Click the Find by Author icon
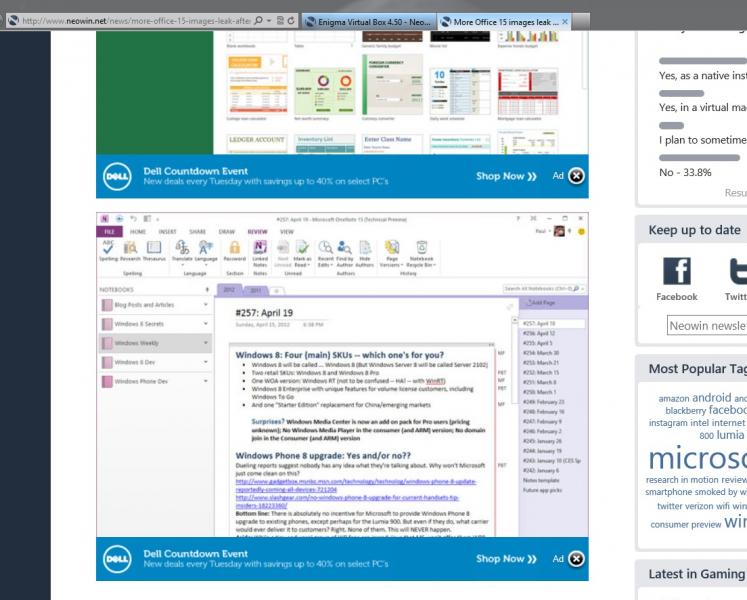747x600 pixels. [x=344, y=247]
